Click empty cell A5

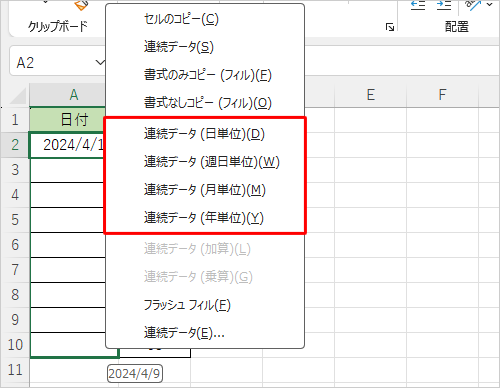(68, 220)
